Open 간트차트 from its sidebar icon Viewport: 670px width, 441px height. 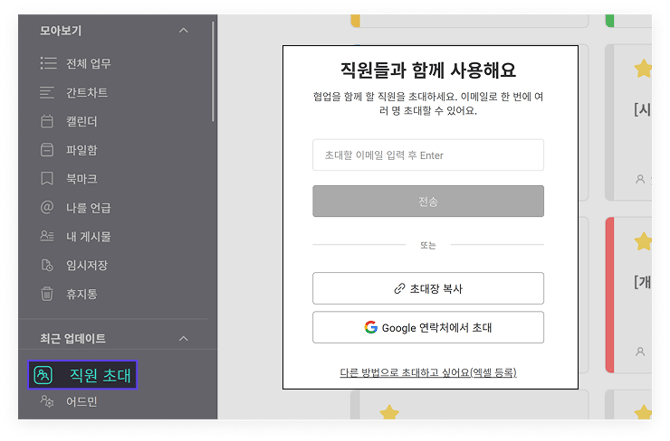[x=46, y=93]
